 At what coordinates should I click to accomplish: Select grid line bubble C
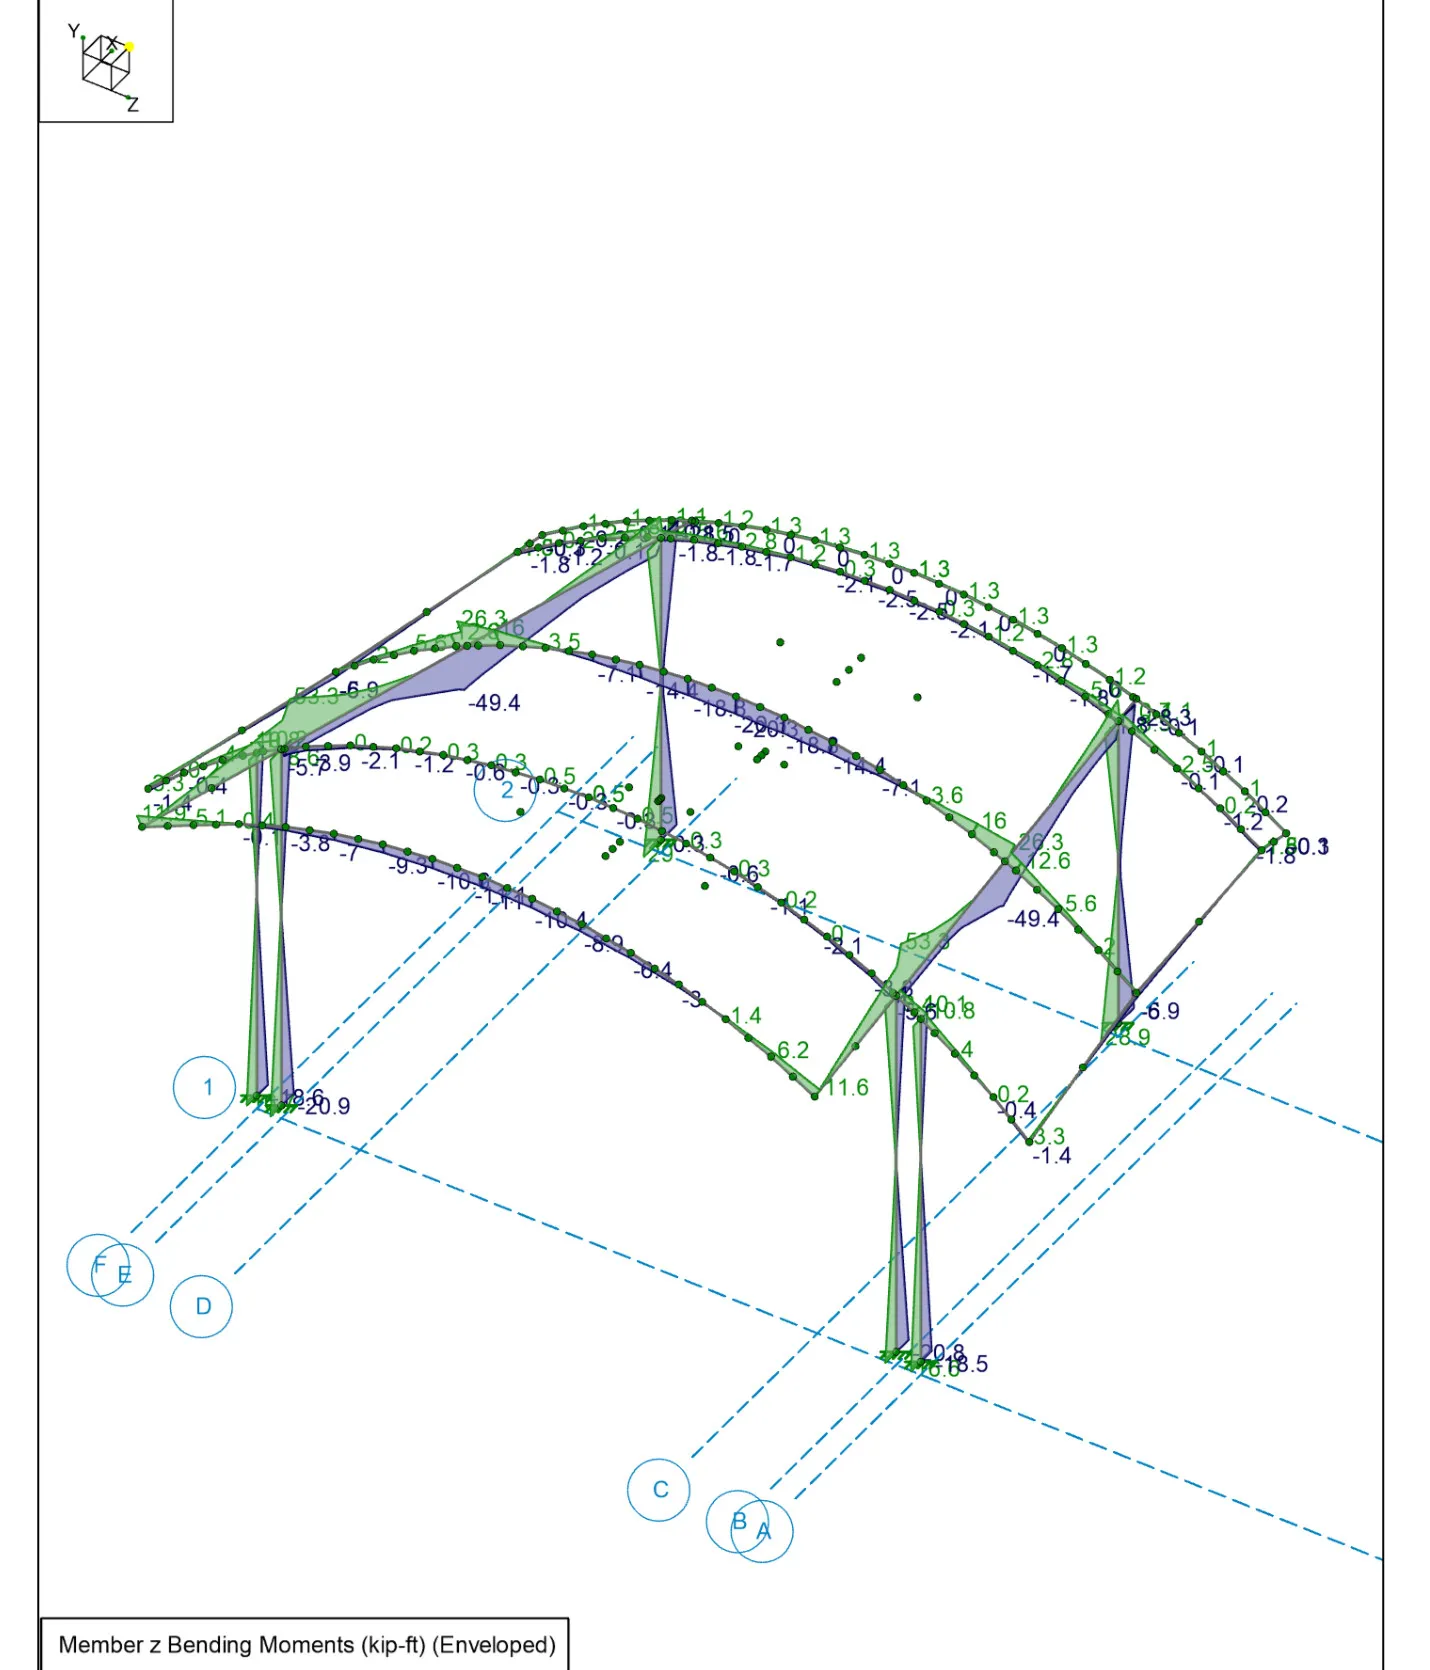(659, 1490)
